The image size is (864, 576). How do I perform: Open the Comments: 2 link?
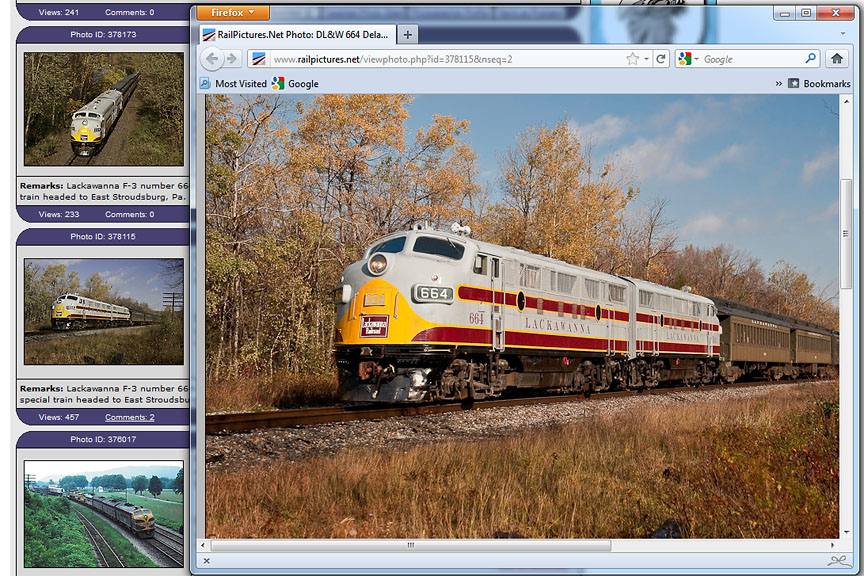[x=130, y=417]
